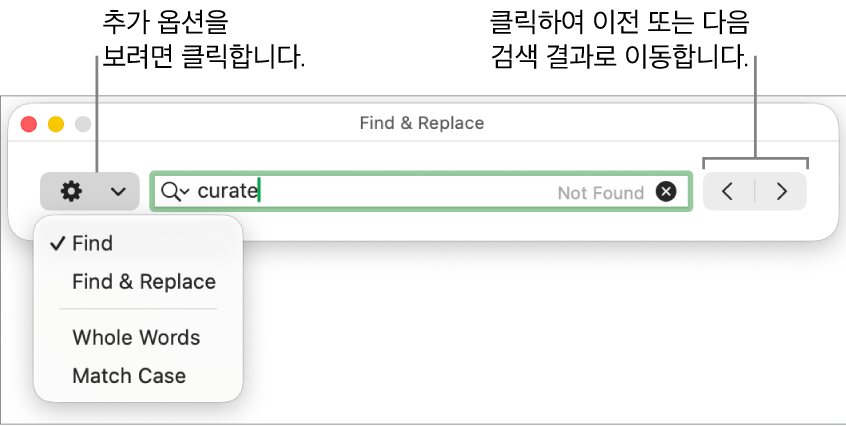Click the divider between the navigation arrows
This screenshot has width=846, height=426.
[x=755, y=191]
